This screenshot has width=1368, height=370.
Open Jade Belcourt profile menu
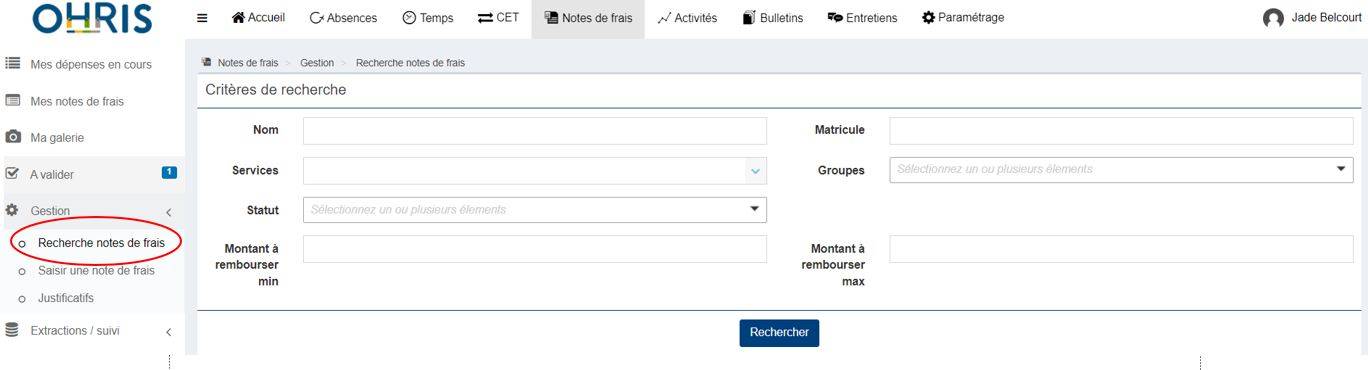(1326, 18)
